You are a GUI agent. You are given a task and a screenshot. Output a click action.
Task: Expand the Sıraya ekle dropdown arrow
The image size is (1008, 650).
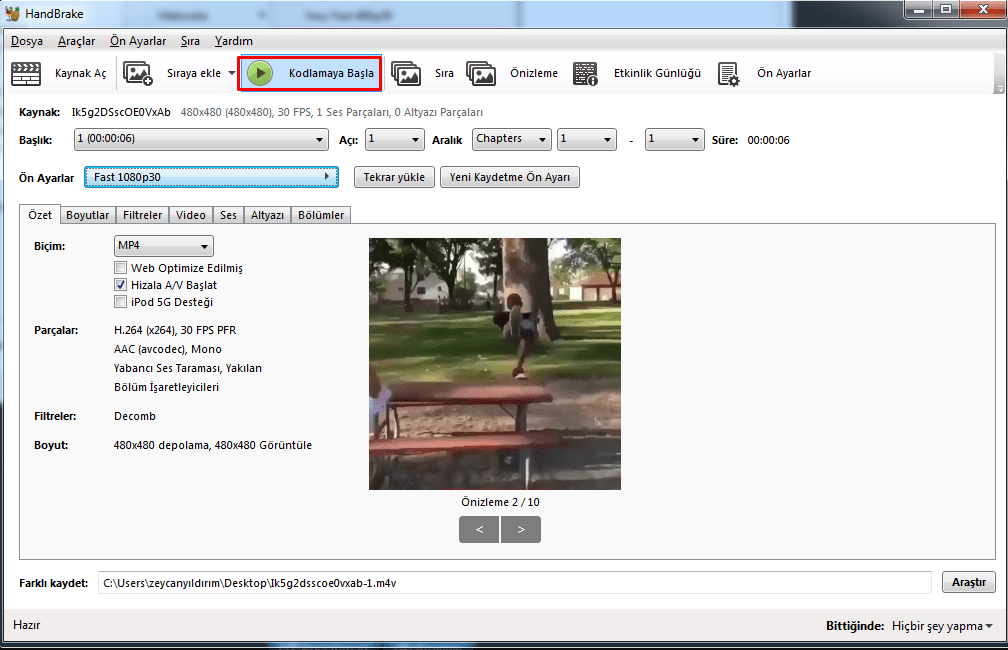pos(232,73)
